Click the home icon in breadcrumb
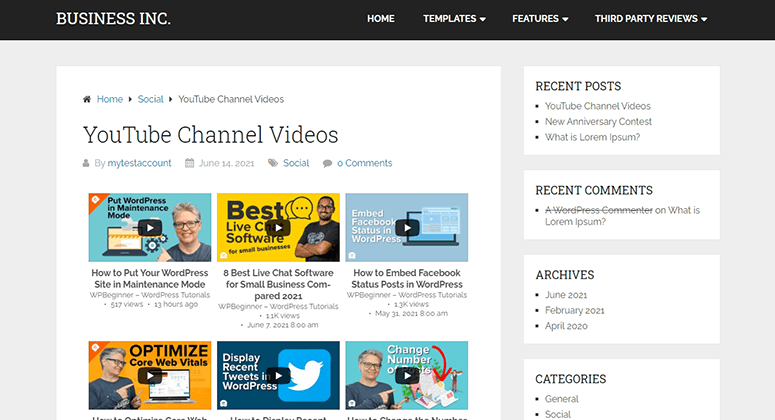This screenshot has height=420, width=775. coord(87,99)
